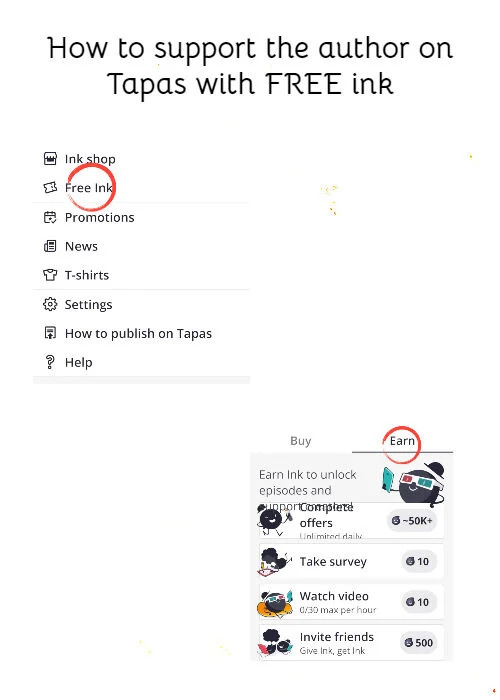Click the ~50K+ ink reward badge

point(412,521)
